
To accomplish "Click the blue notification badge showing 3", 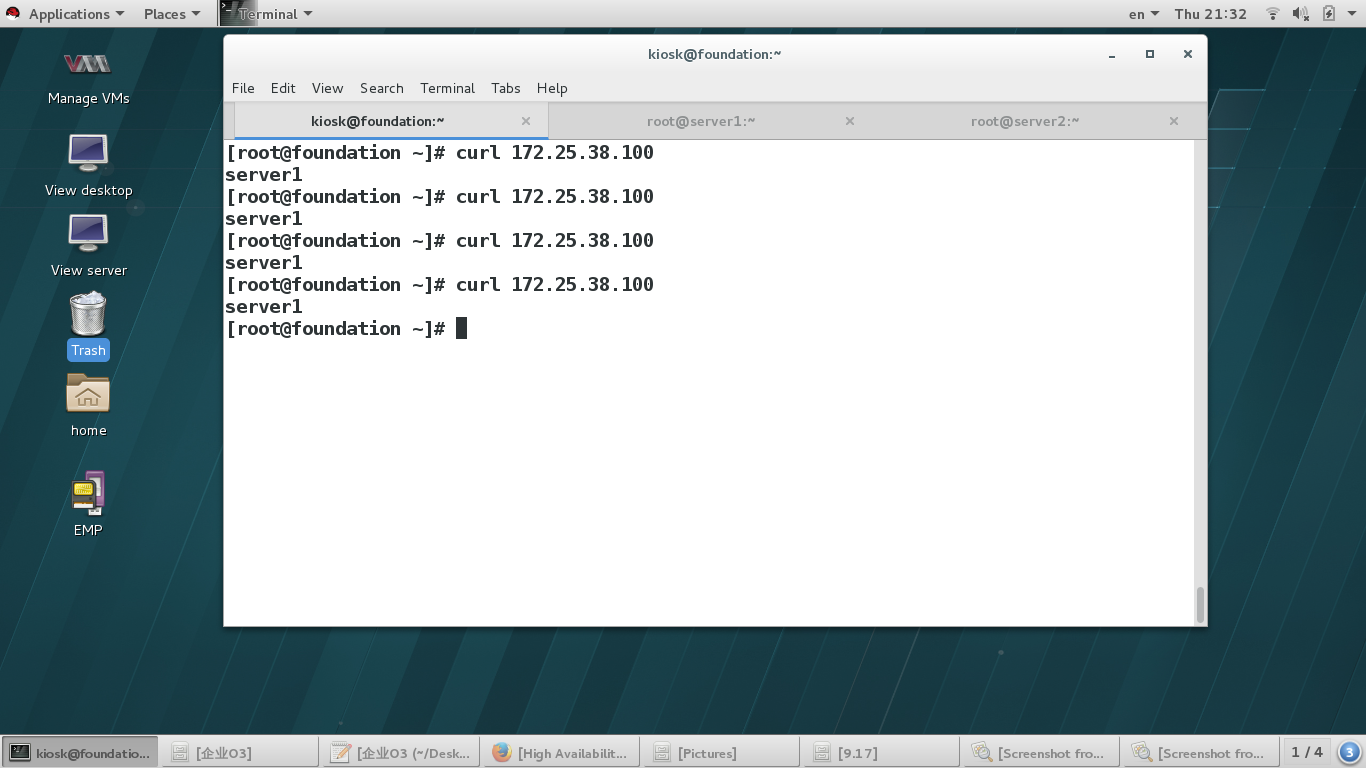I will 1348,752.
